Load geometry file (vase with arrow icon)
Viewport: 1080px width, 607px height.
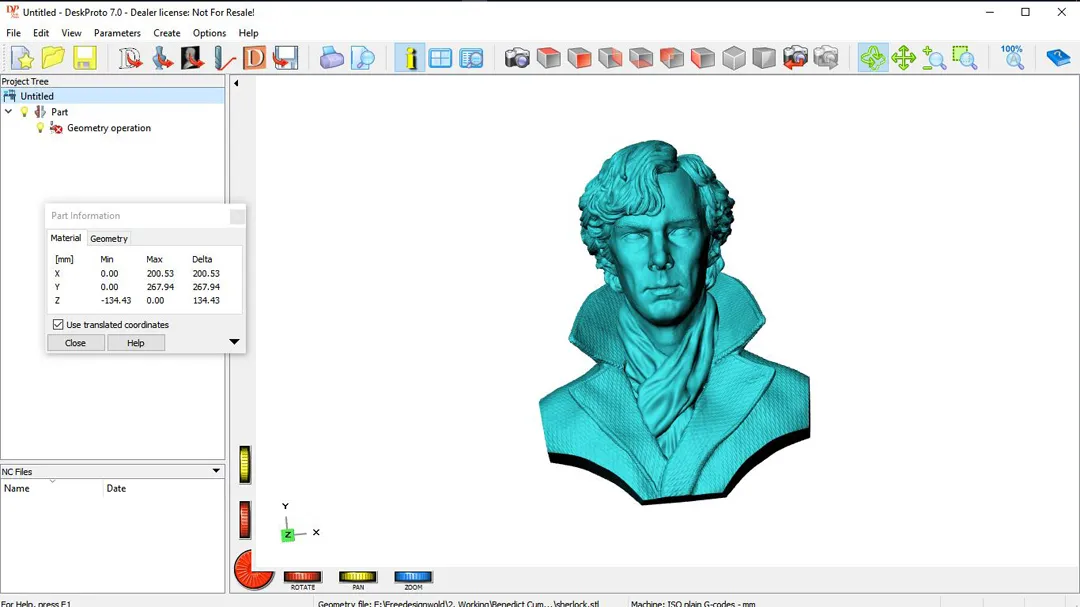161,58
